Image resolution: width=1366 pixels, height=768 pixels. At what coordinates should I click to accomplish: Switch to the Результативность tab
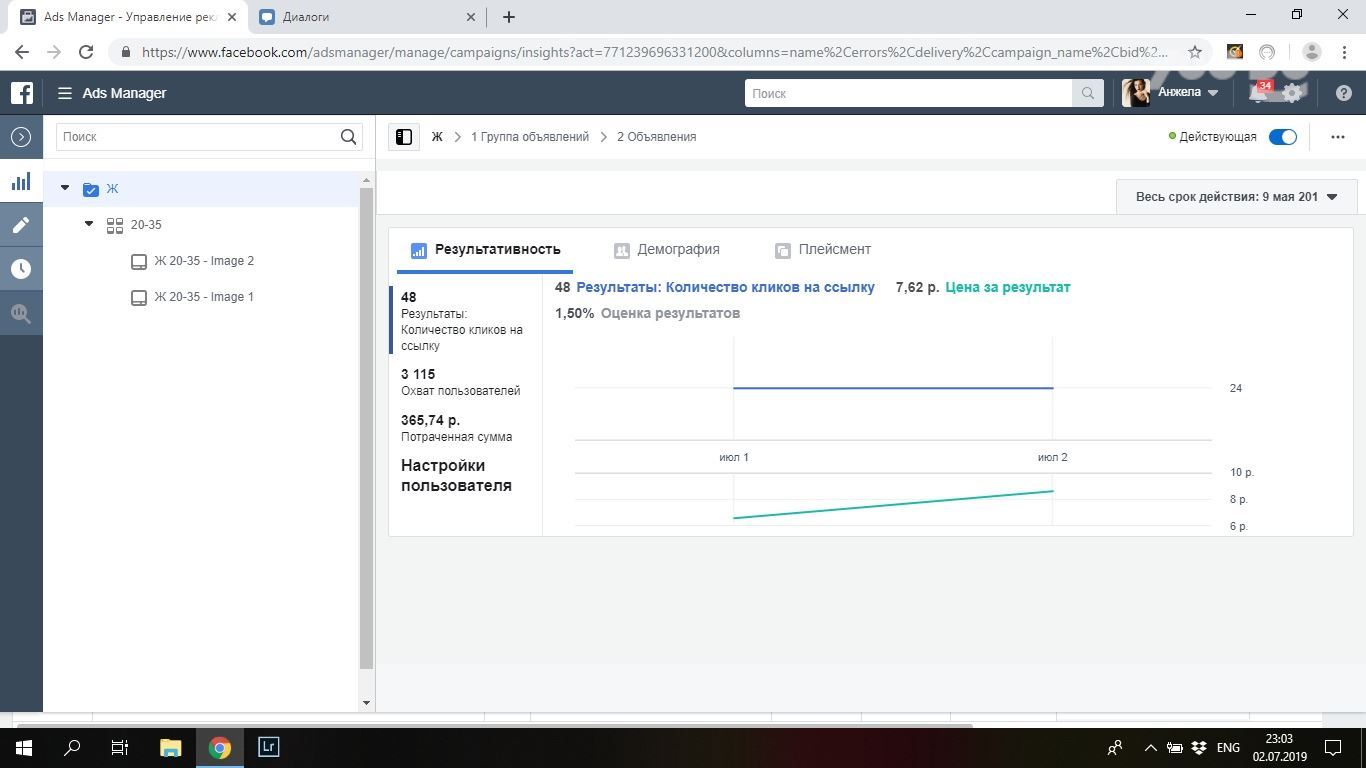click(485, 250)
